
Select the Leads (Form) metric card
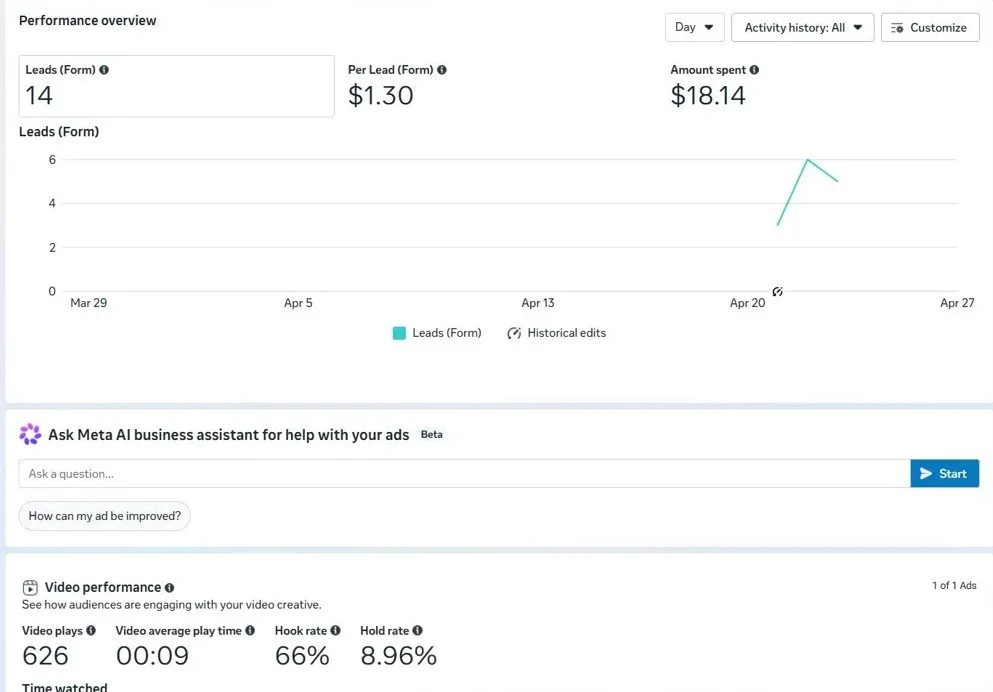[x=177, y=86]
